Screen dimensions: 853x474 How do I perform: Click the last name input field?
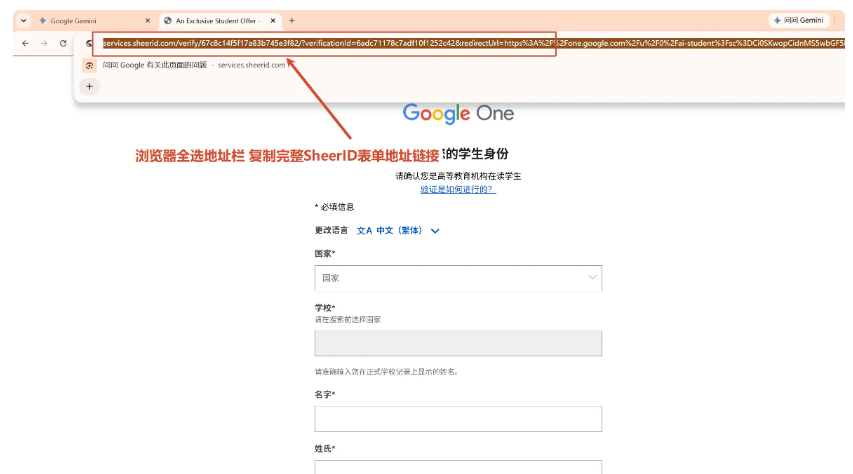(x=458, y=467)
